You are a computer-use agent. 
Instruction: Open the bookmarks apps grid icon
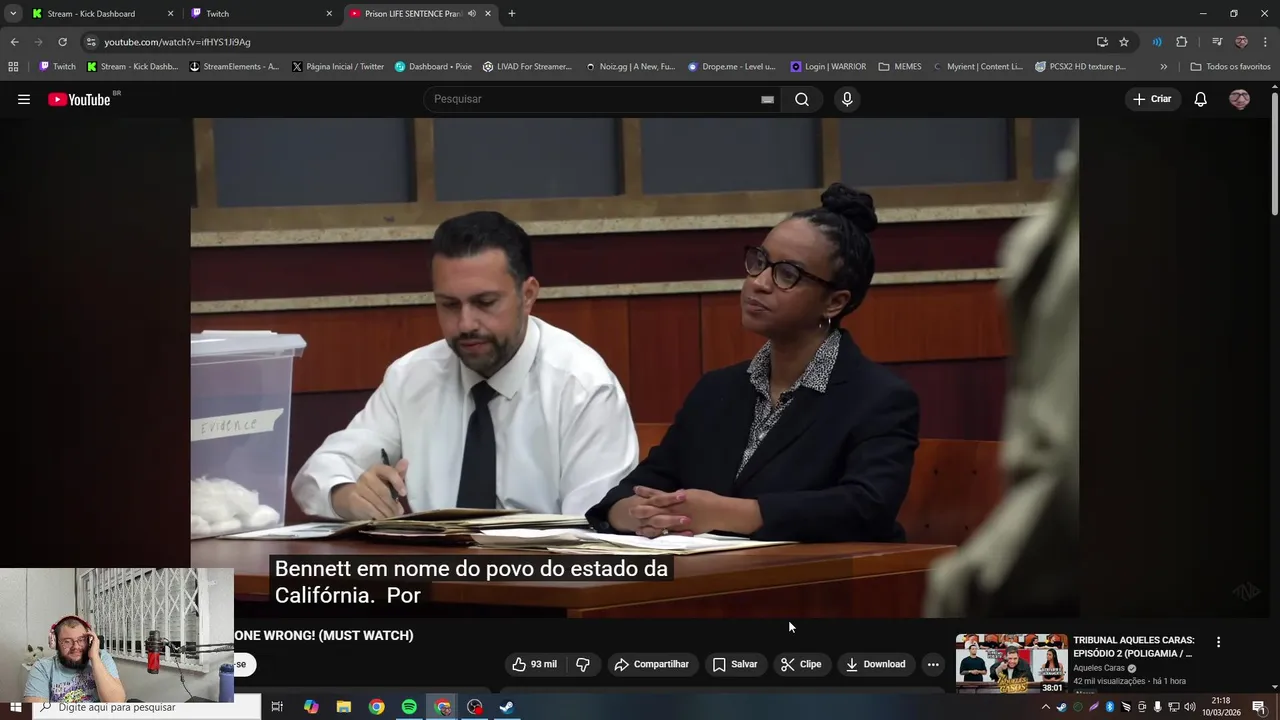pyautogui.click(x=13, y=67)
